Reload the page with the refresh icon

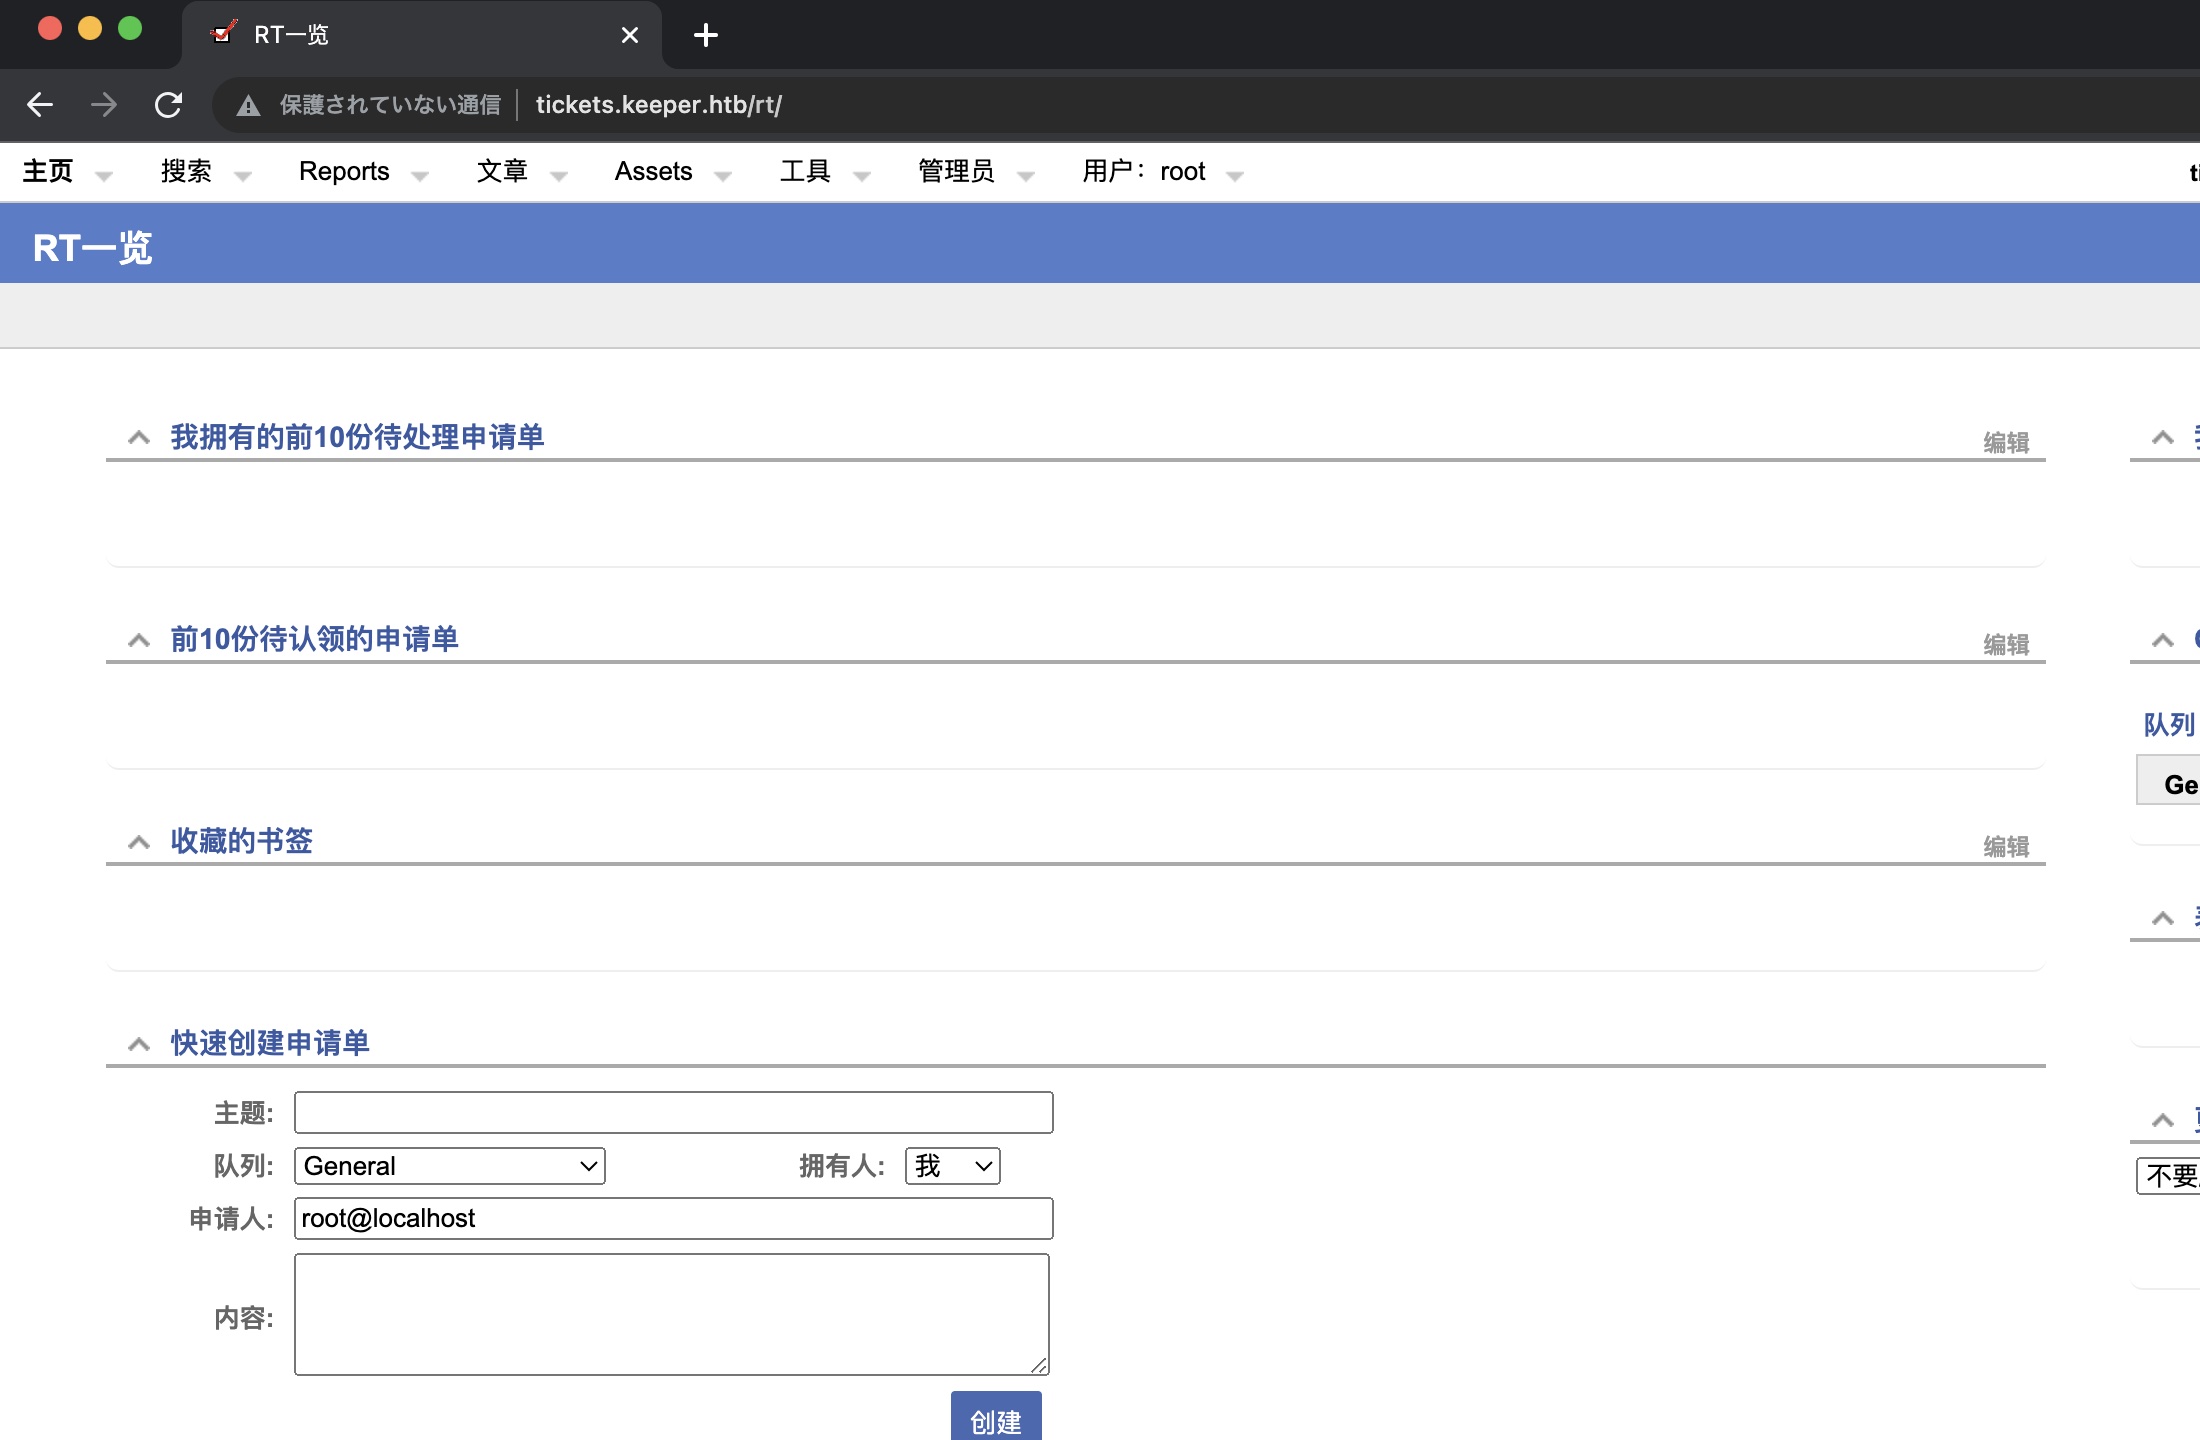168,105
